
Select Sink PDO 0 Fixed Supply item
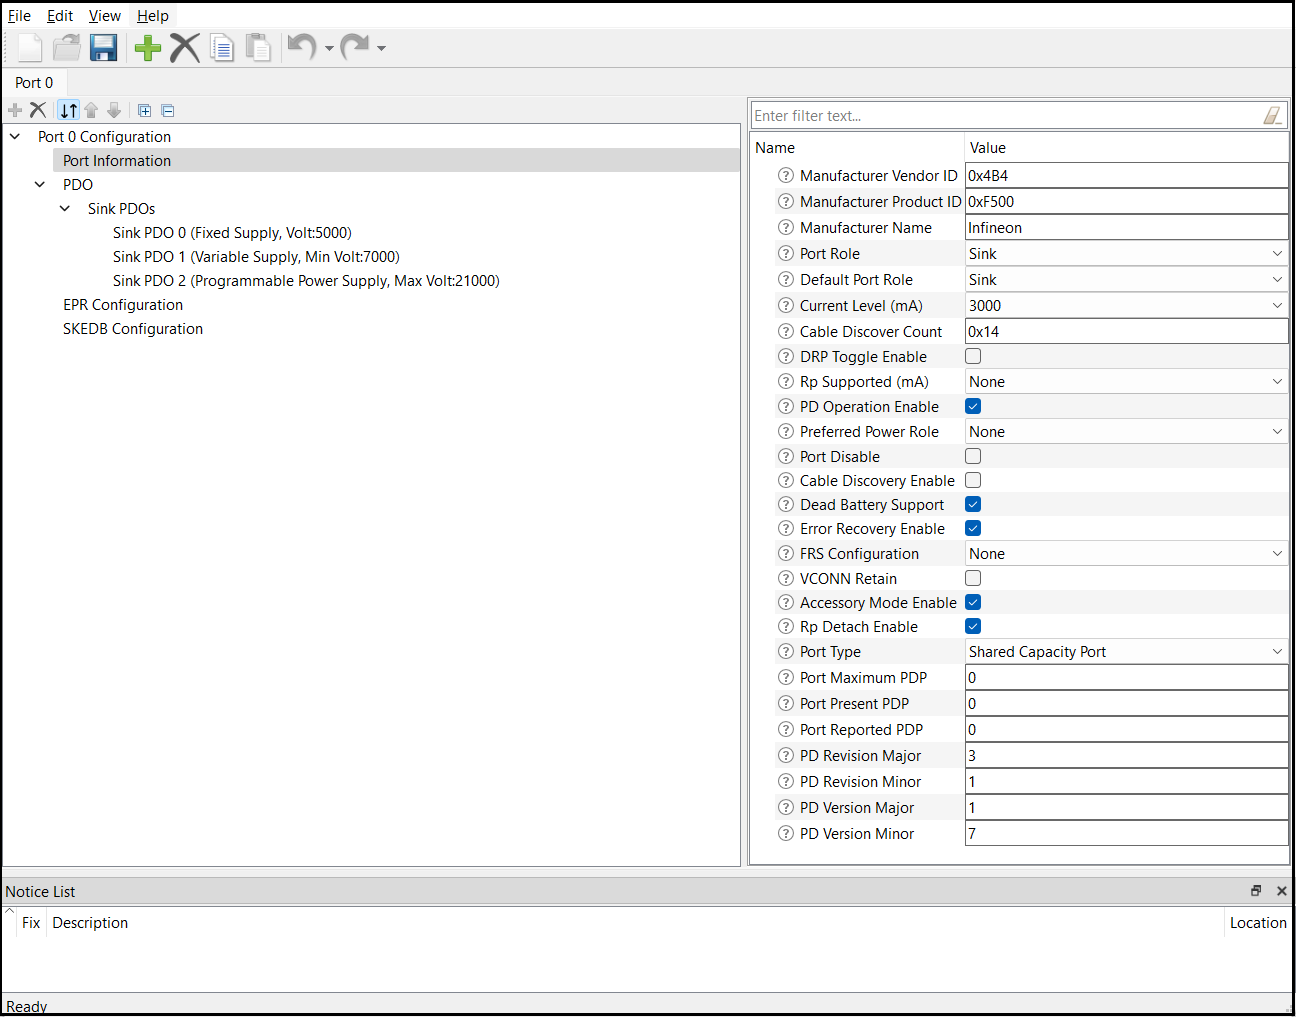pos(232,232)
